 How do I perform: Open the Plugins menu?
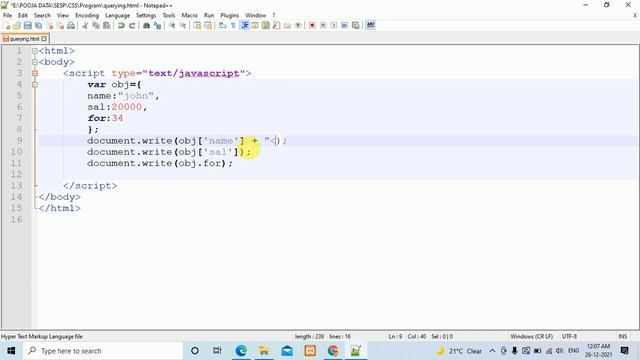click(x=229, y=15)
